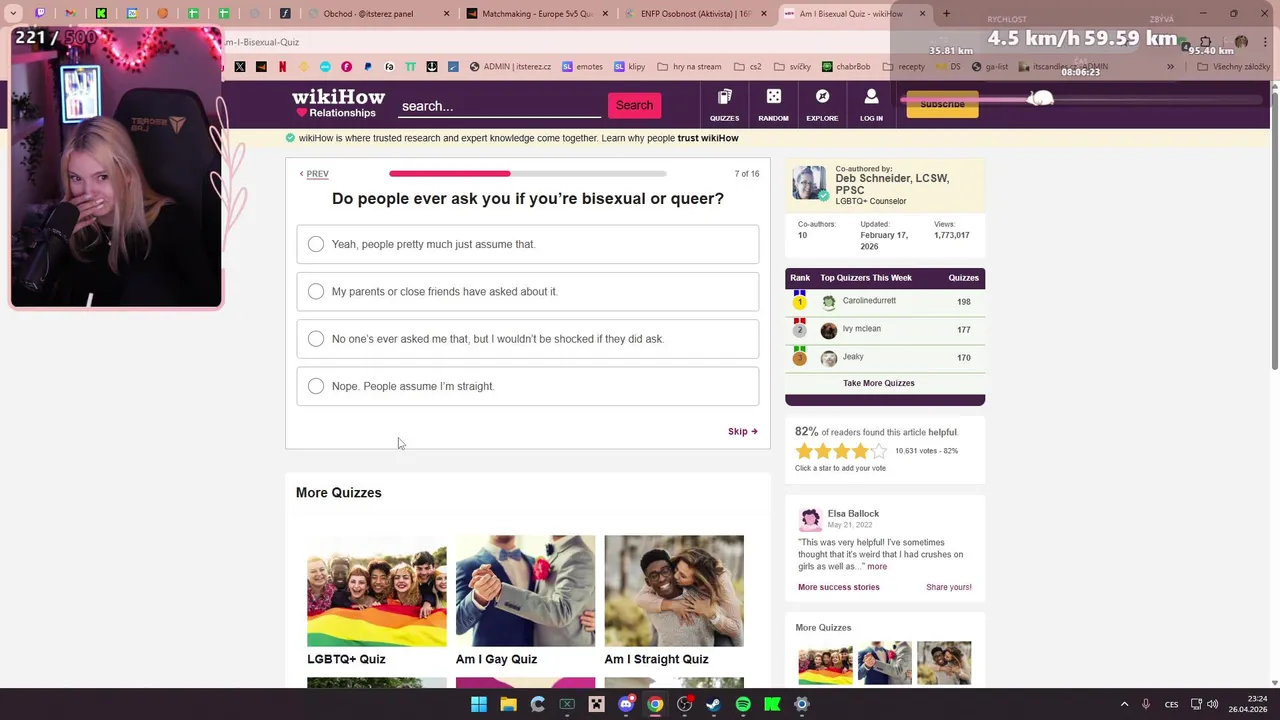Open the Am I Gay Quiz thumbnail
The height and width of the screenshot is (720, 1280).
pos(525,591)
